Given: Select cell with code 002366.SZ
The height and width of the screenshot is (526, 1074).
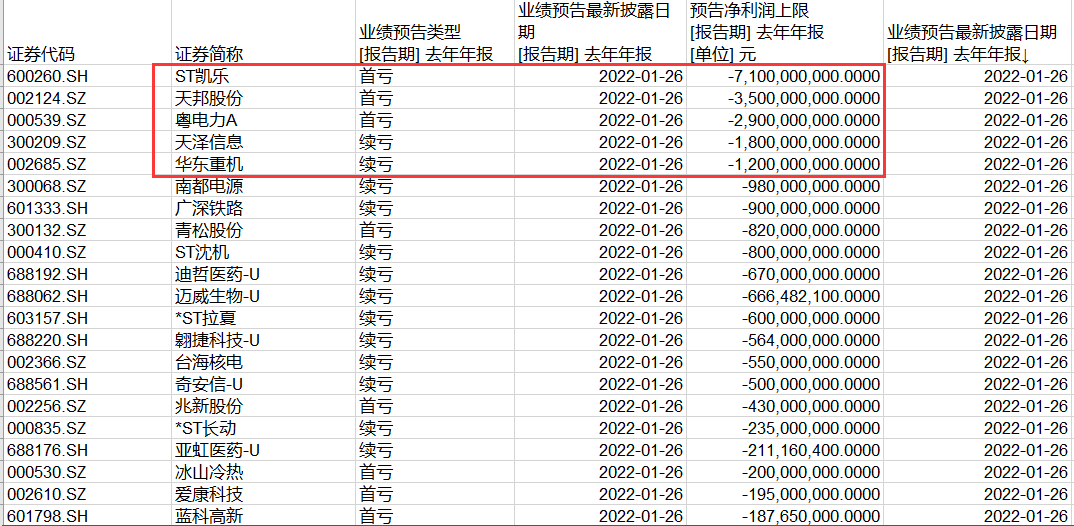Looking at the screenshot, I should pos(87,362).
